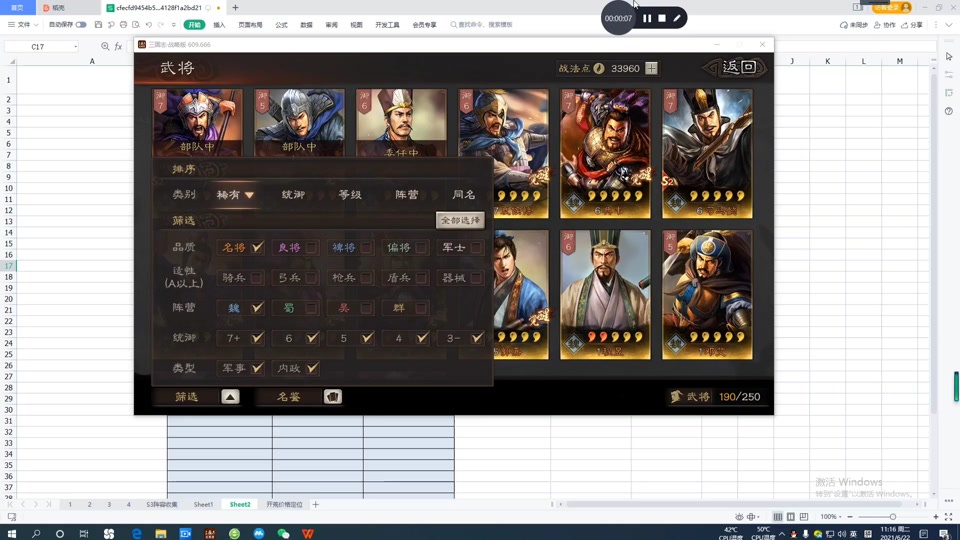Check the 良将 quality filter

(x=312, y=247)
